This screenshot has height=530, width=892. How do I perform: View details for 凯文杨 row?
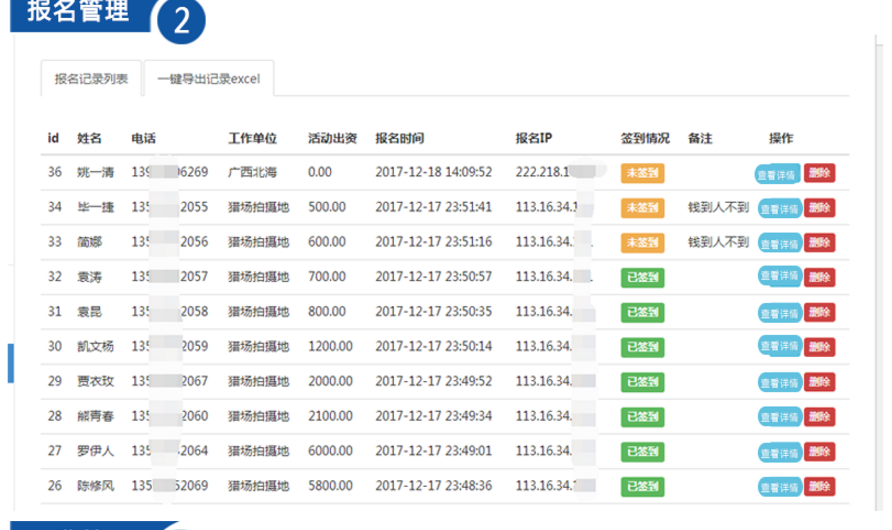point(779,346)
